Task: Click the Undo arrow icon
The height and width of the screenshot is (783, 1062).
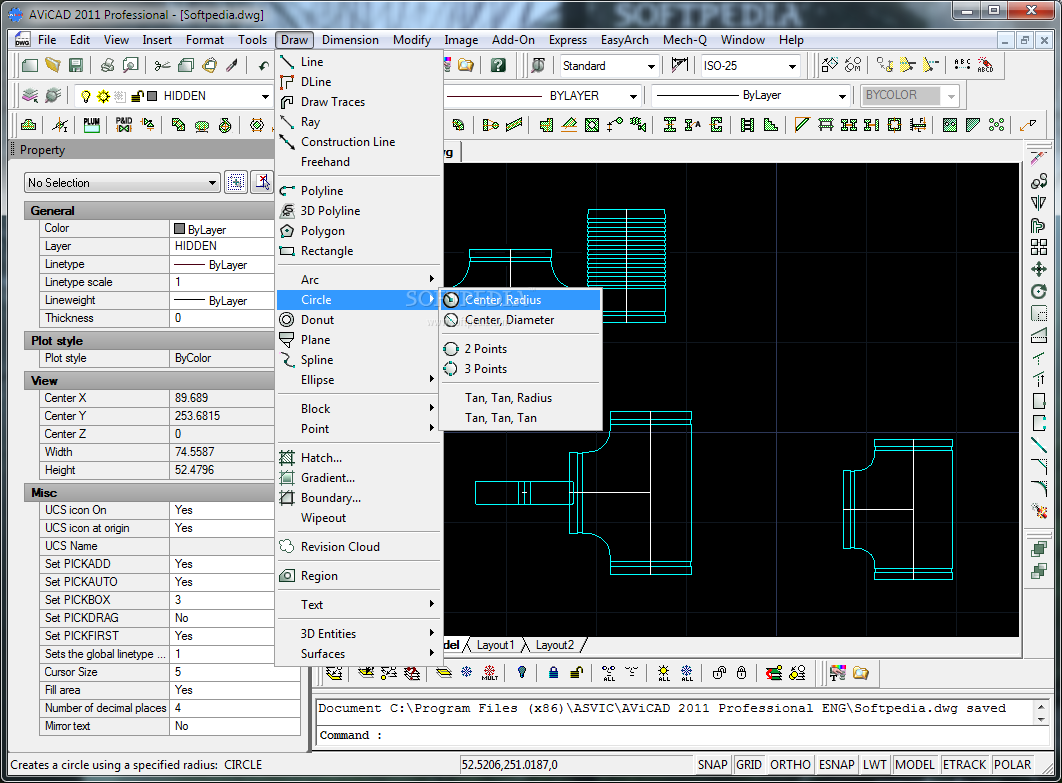Action: point(263,66)
